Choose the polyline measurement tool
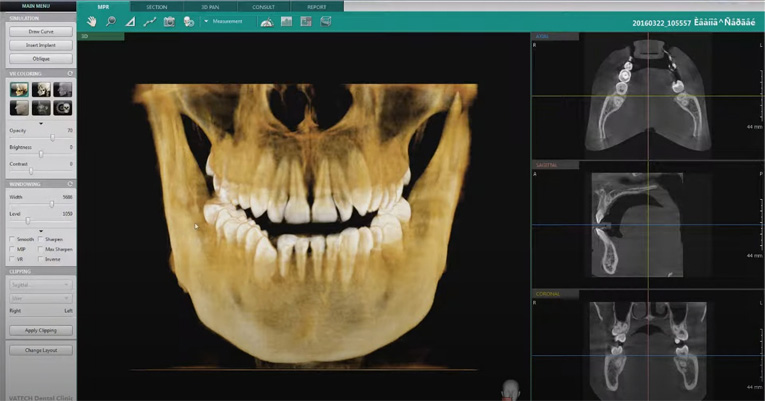The image size is (765, 401). click(x=149, y=21)
